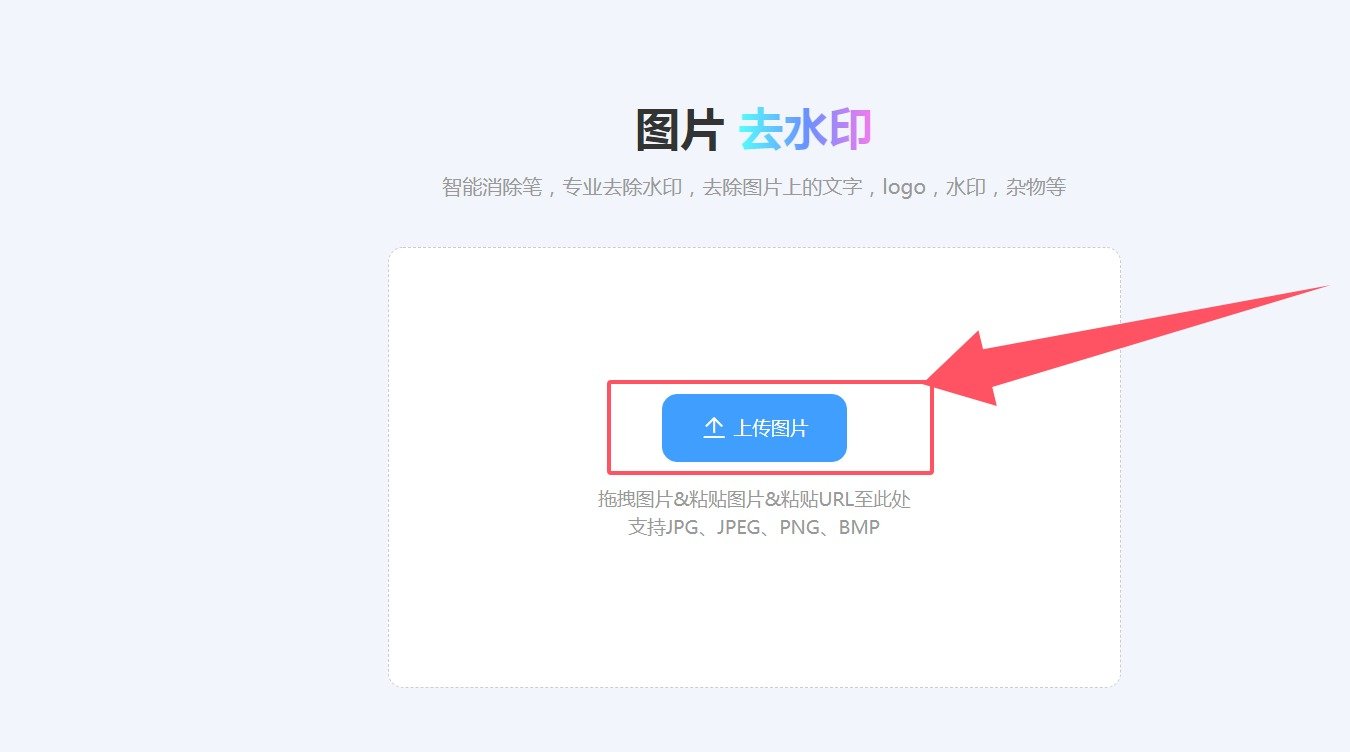
Task: Click the BMP format label
Action: pos(859,526)
